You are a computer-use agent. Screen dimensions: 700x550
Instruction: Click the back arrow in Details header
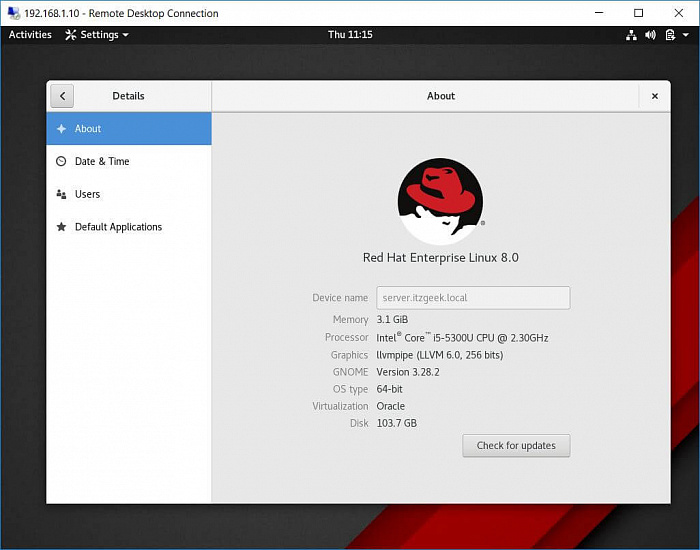tap(62, 96)
